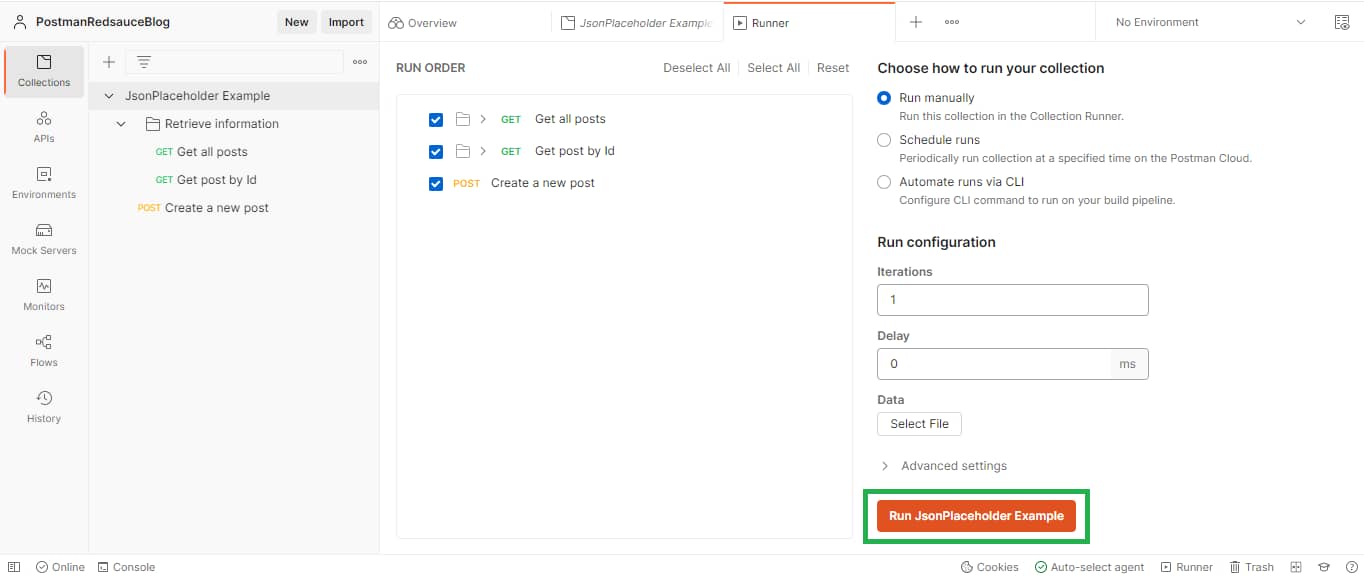Click the folder icon beside Get all posts
The image size is (1364, 579).
pyautogui.click(x=463, y=120)
